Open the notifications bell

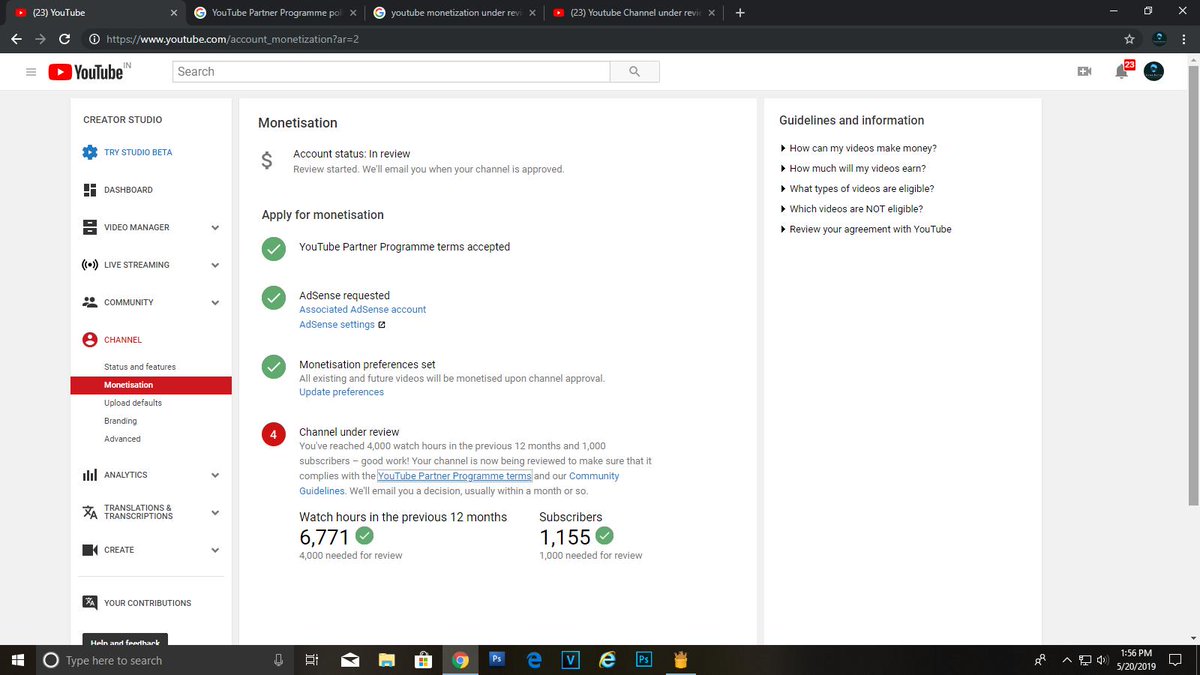pyautogui.click(x=1123, y=72)
